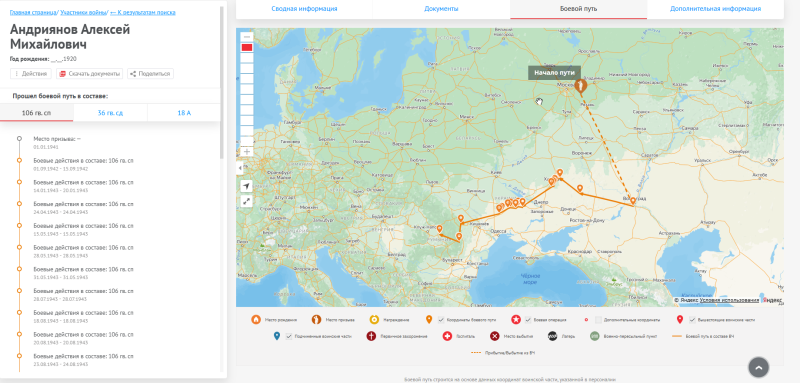Open the 'Поделиться' share menu

[x=151, y=74]
